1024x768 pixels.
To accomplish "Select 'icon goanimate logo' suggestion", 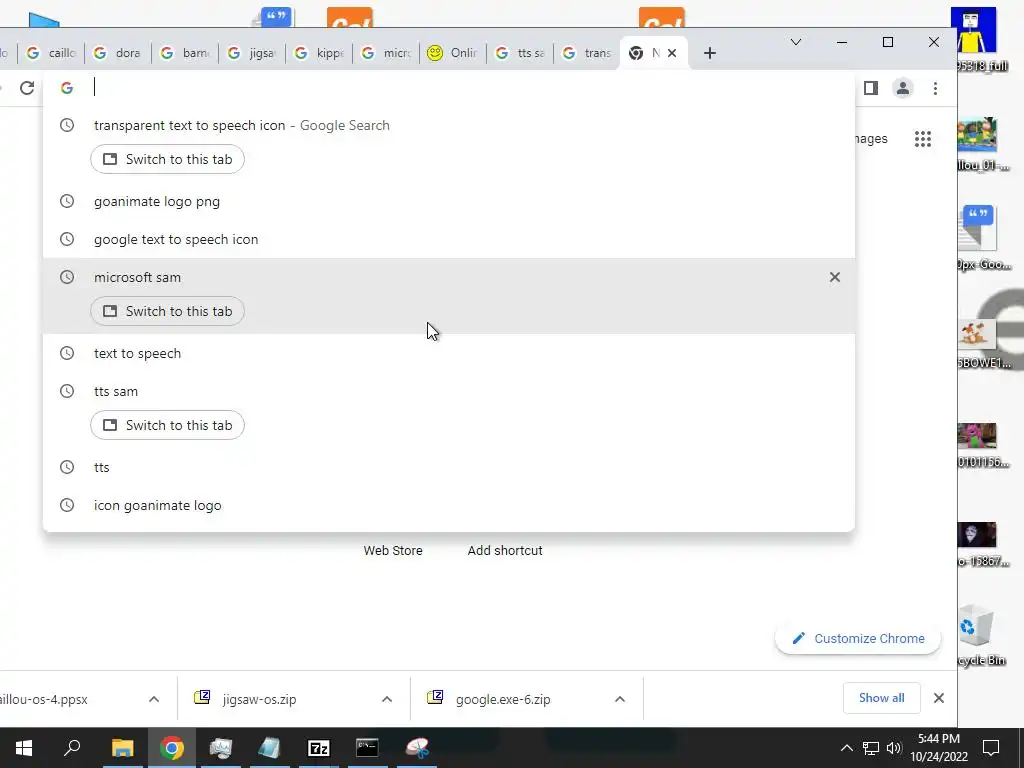I will [449, 505].
